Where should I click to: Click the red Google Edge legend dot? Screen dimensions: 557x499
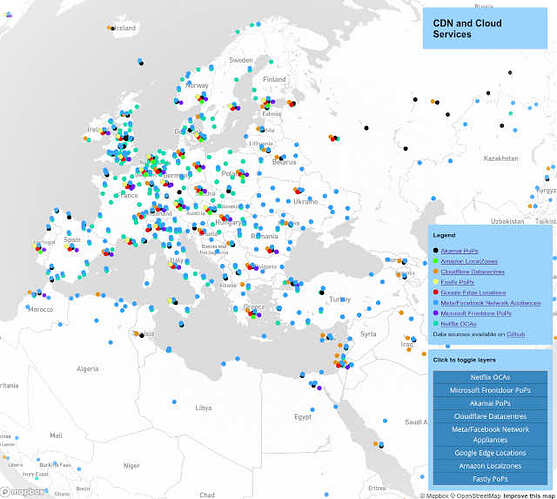436,292
